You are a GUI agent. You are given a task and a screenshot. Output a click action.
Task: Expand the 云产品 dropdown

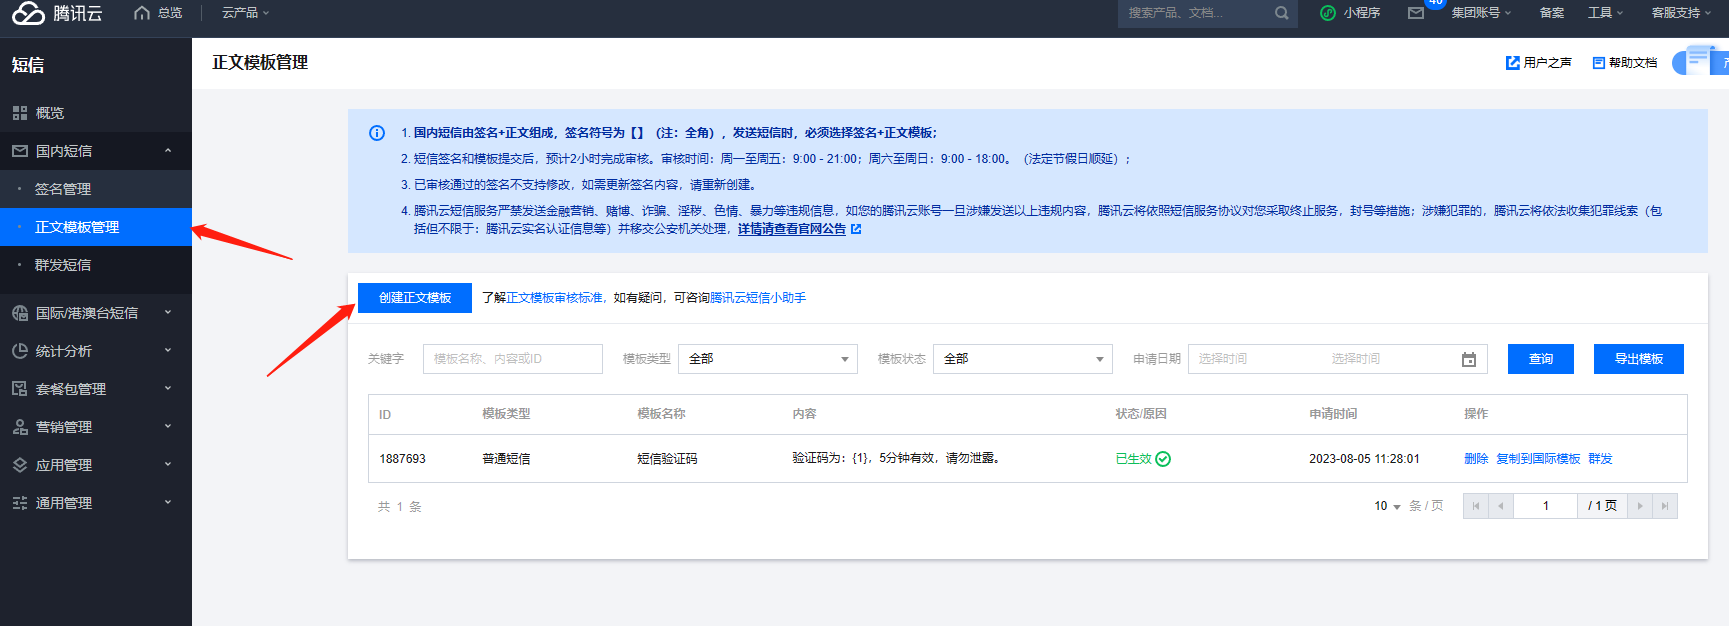[x=246, y=13]
